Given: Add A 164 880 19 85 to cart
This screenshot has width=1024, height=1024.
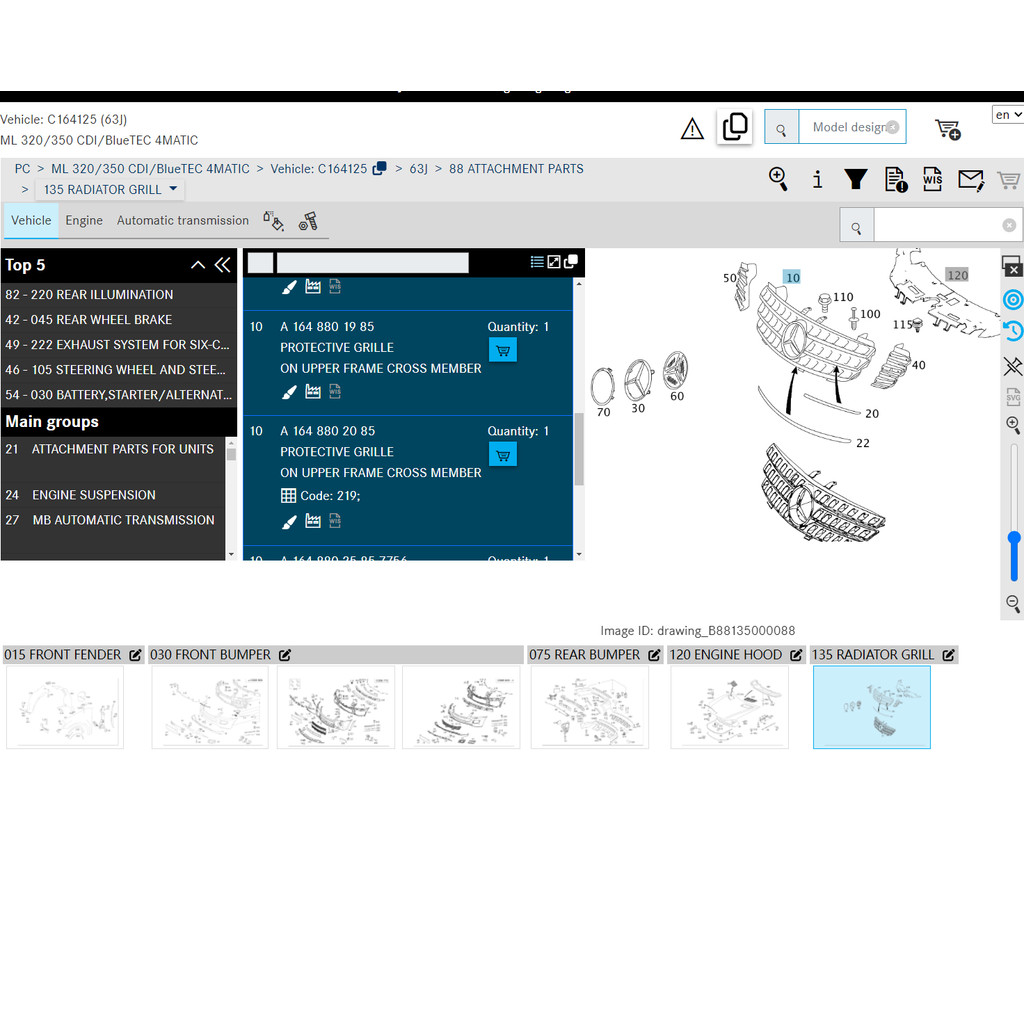Looking at the screenshot, I should [x=503, y=350].
